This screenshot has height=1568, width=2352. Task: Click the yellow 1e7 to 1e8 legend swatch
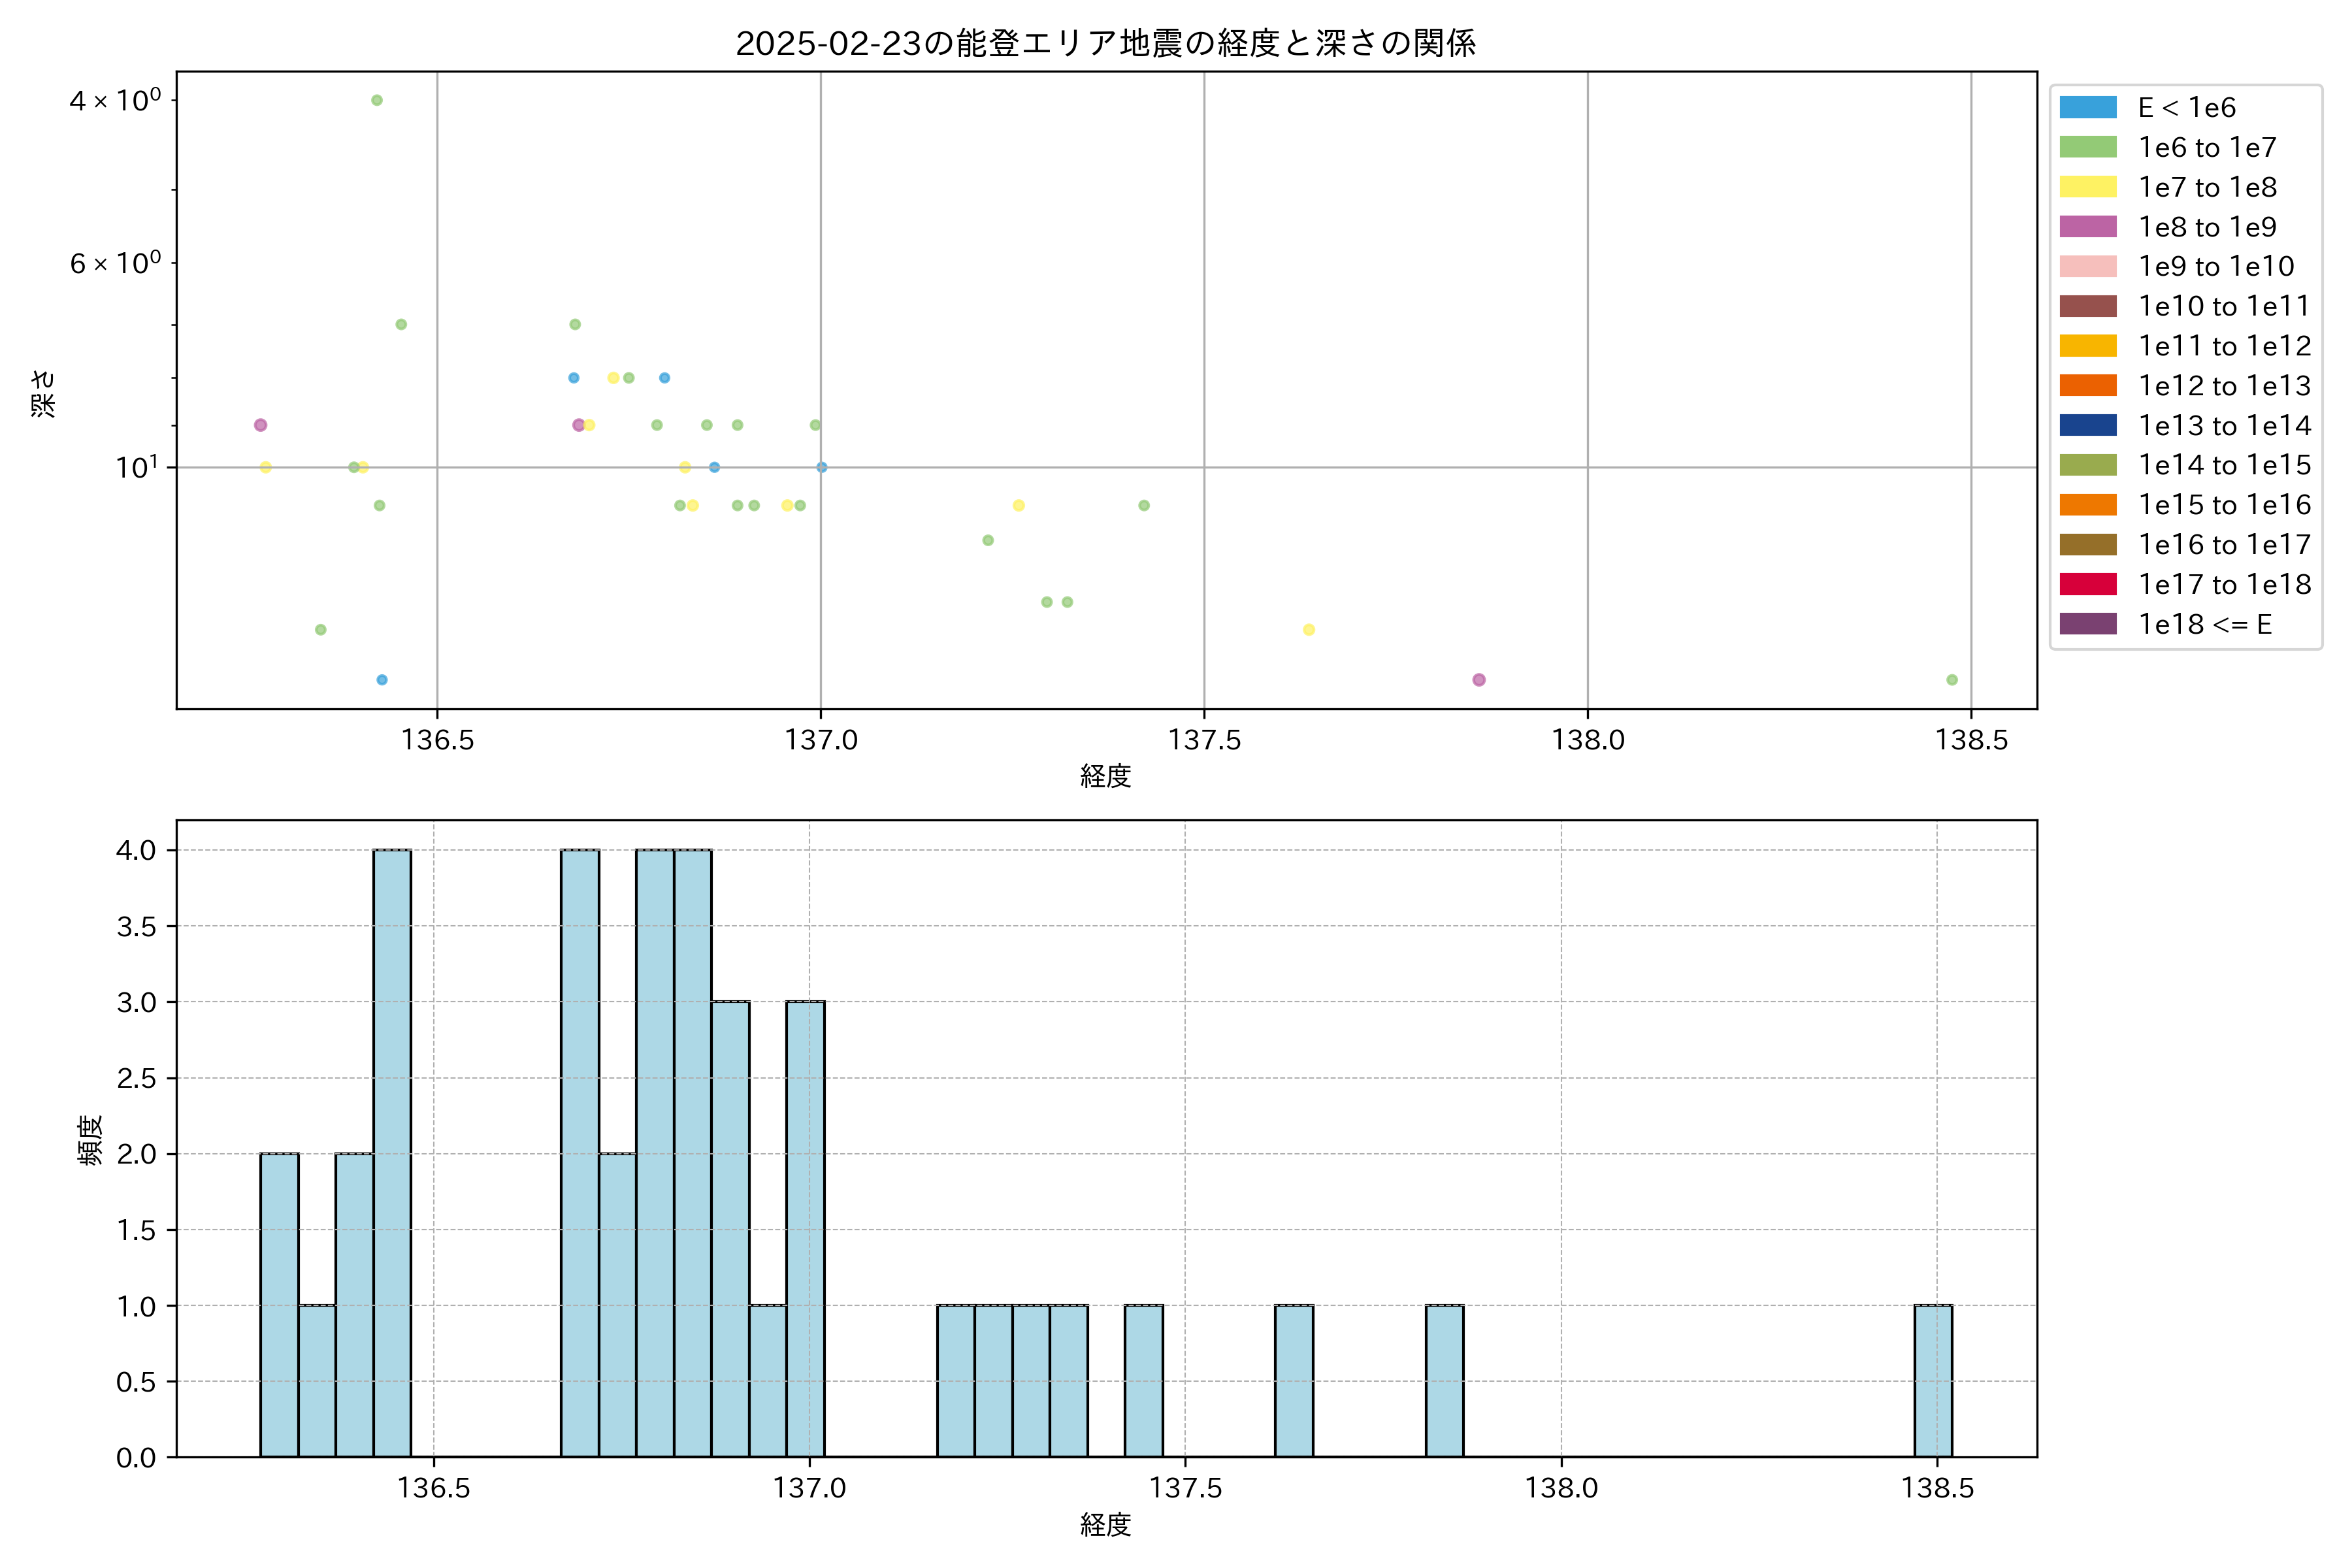[x=2088, y=187]
